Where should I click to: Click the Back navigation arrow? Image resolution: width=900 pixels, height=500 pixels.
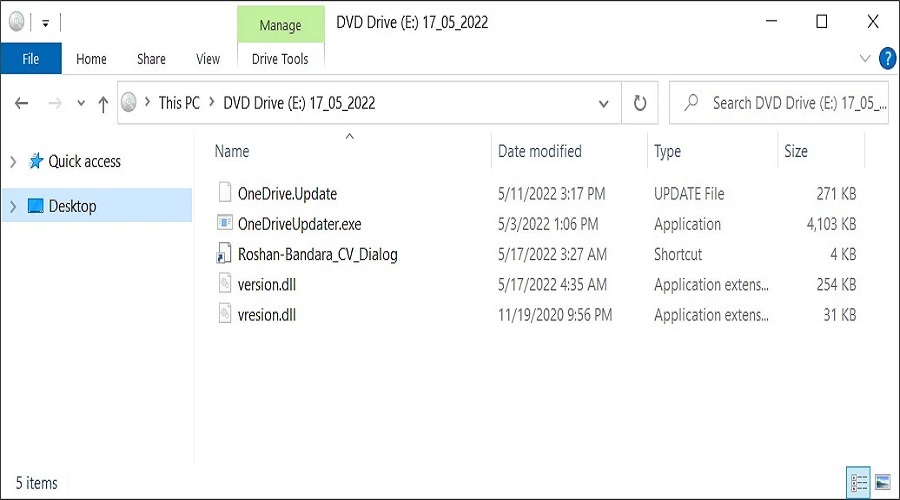(22, 103)
